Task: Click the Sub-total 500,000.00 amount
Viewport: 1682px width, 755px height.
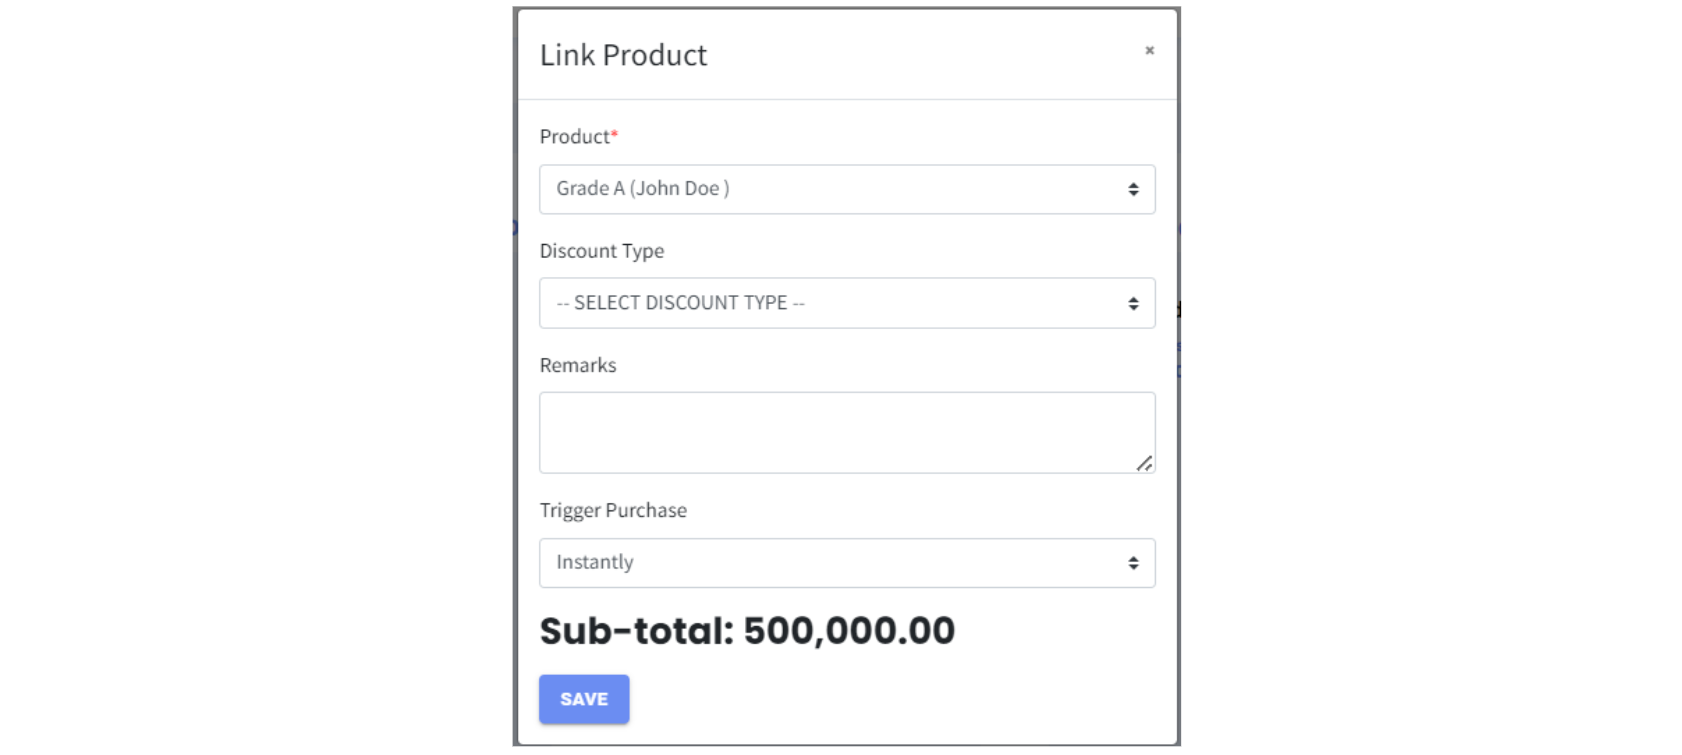Action: 849,631
